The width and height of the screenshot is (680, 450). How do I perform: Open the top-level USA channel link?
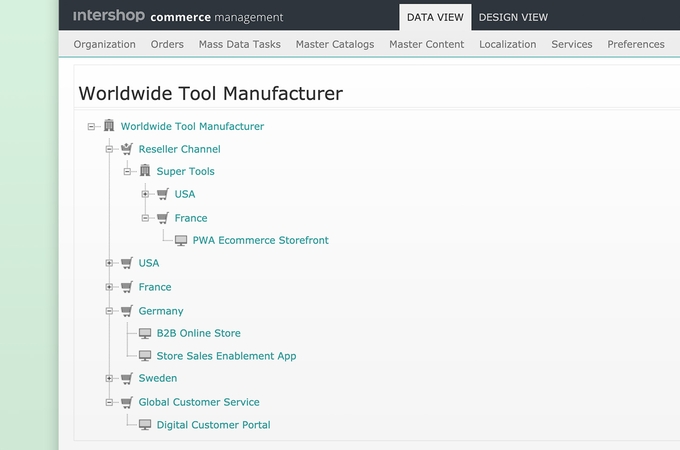(x=149, y=263)
